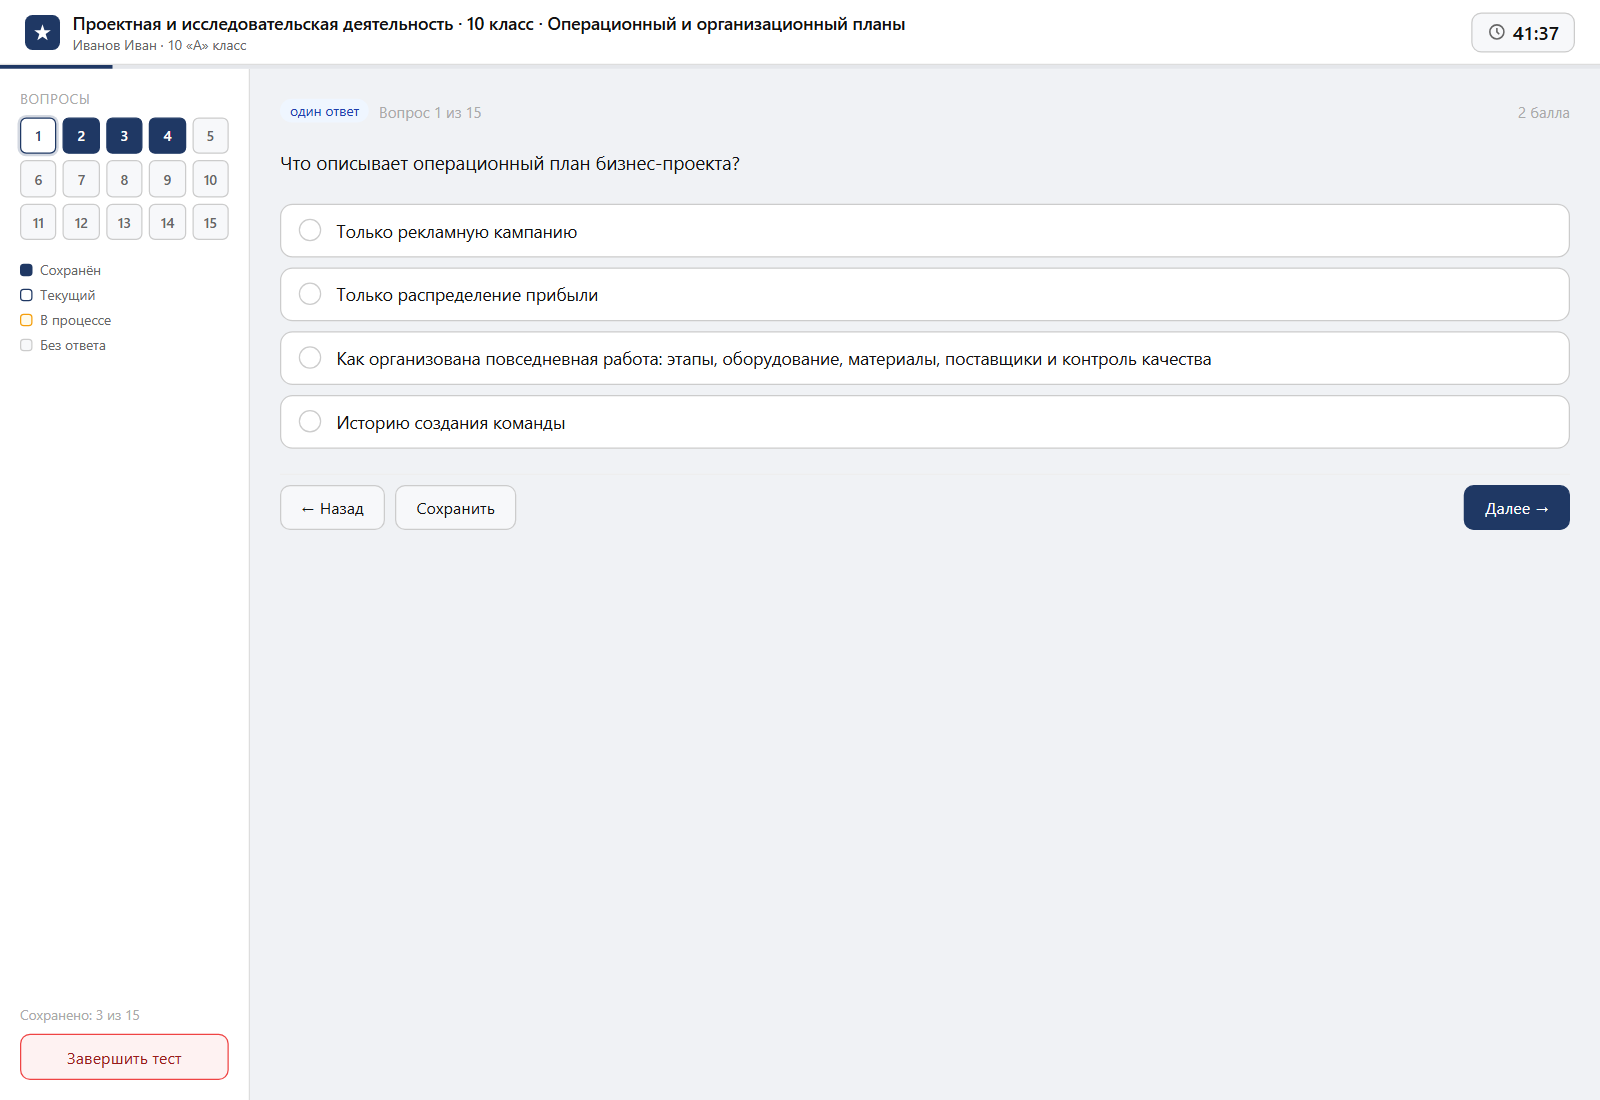Click the question text about операционный план
Viewport: 1600px width, 1100px height.
pyautogui.click(x=510, y=164)
